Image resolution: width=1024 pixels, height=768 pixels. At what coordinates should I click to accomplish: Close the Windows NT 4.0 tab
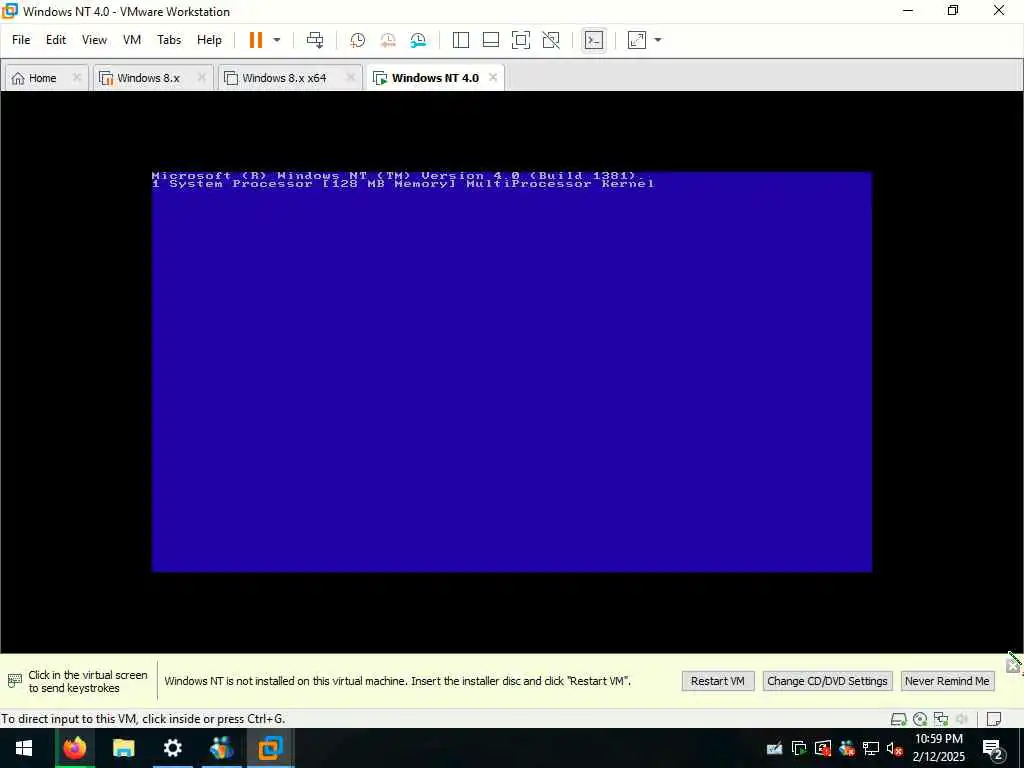(x=493, y=78)
